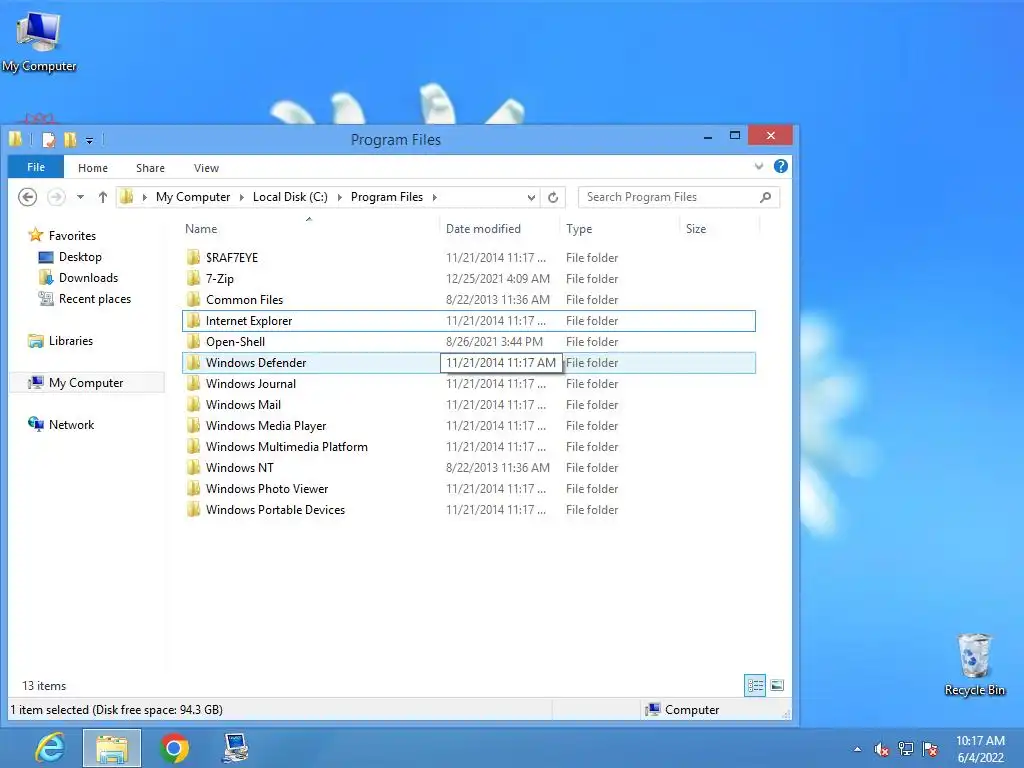This screenshot has width=1024, height=768.
Task: Click the folder icon in the title bar
Action: coord(16,138)
